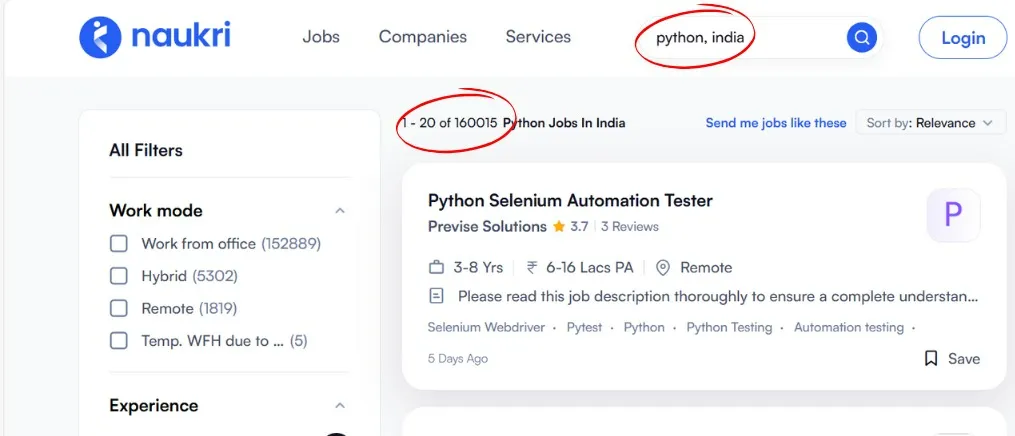The width and height of the screenshot is (1015, 436).
Task: Click the Login button
Action: 962,38
